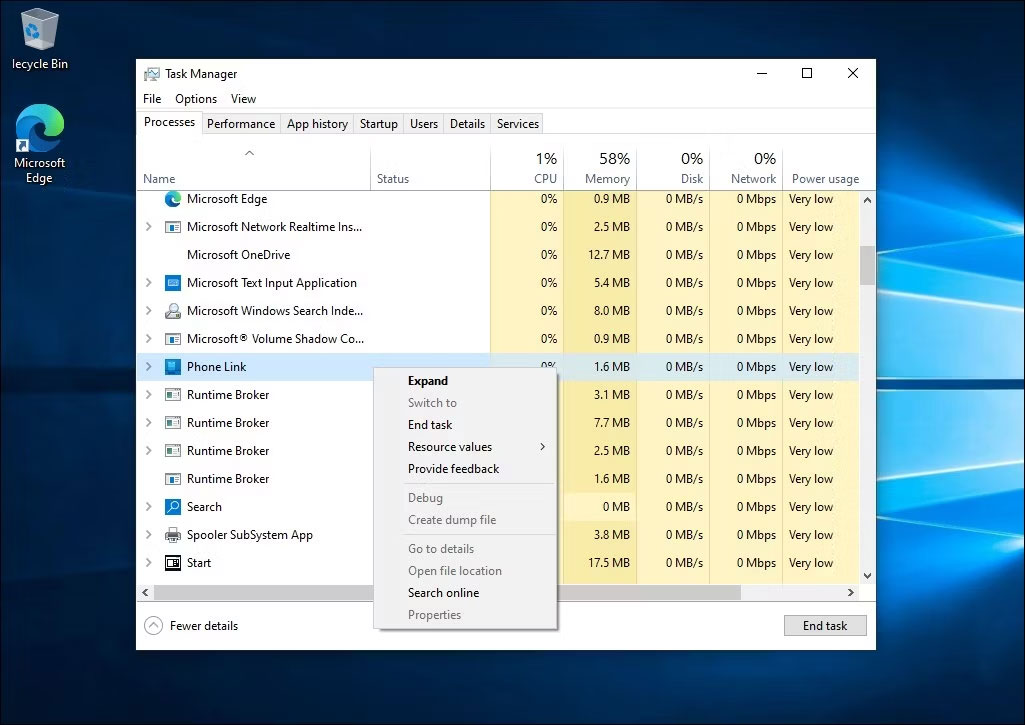Open the Resource values submenu arrow
Viewport: 1025px width, 725px height.
[545, 447]
